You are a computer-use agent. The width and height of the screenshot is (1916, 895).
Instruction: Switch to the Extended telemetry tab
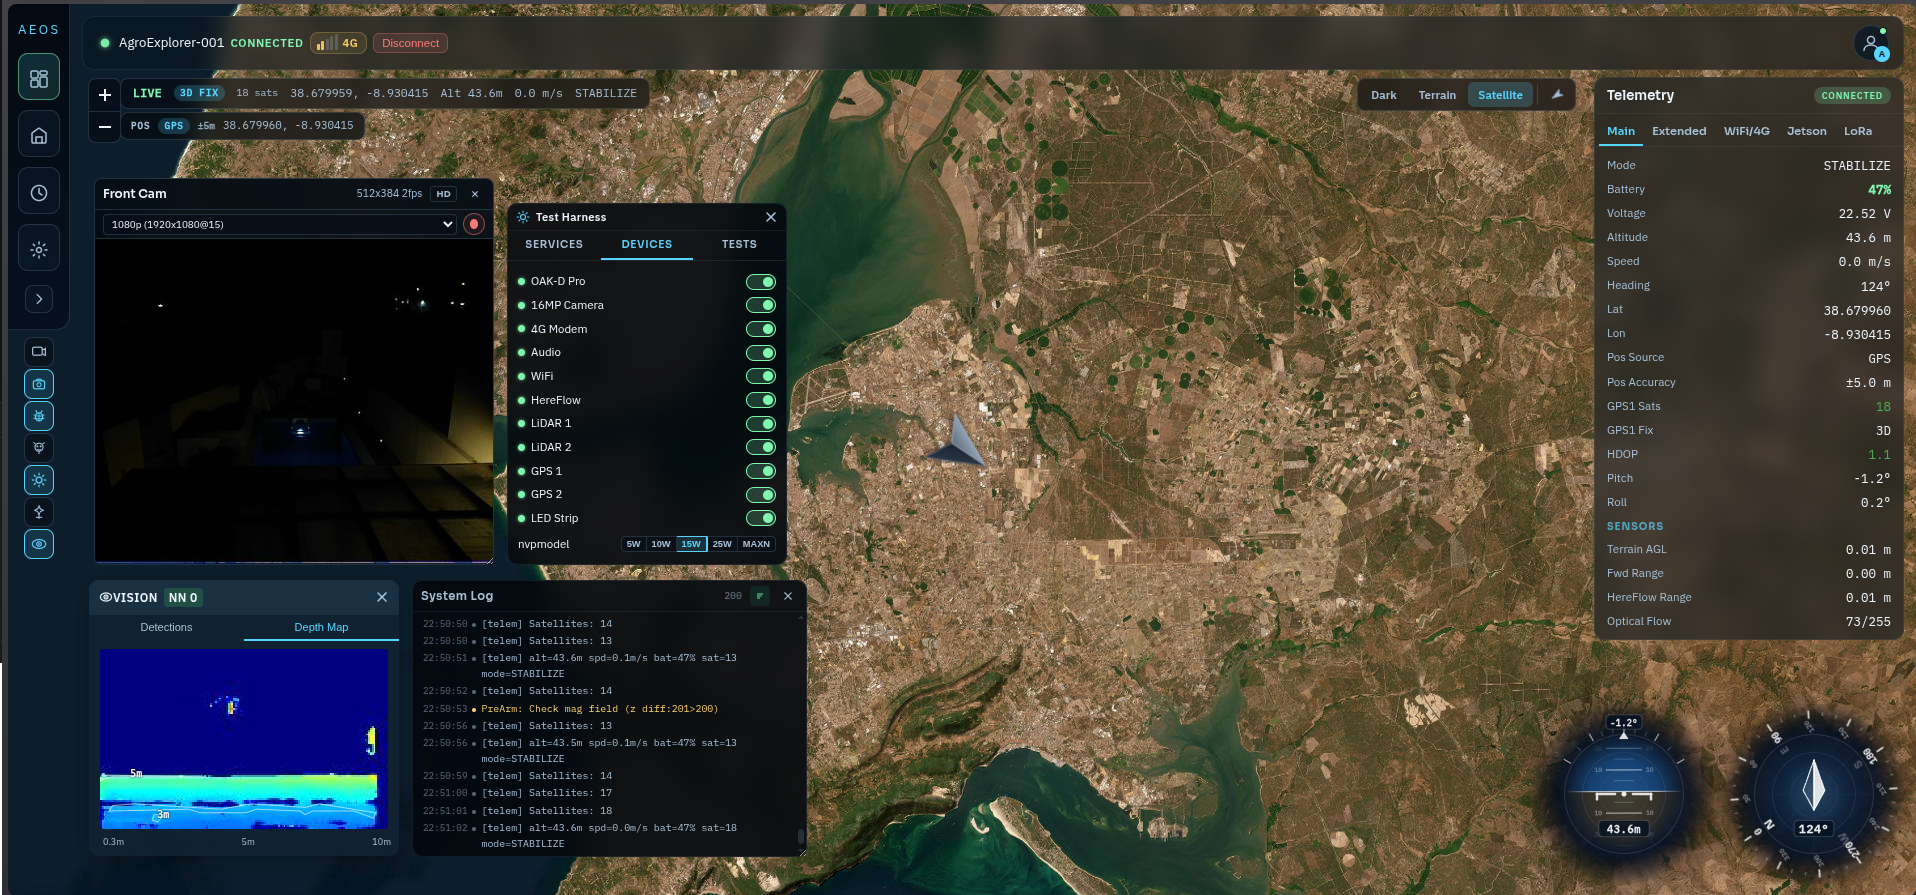[1679, 131]
